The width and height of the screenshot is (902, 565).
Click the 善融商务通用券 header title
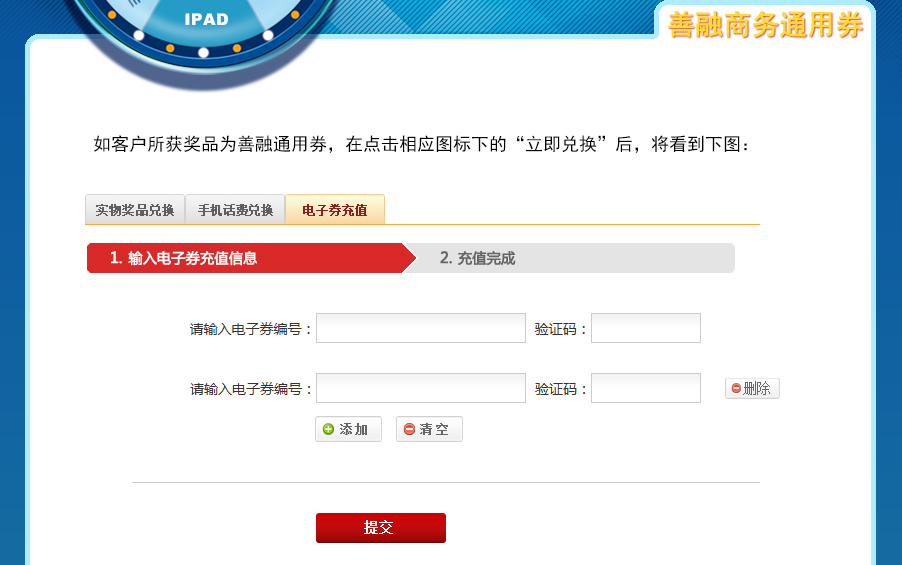(765, 25)
